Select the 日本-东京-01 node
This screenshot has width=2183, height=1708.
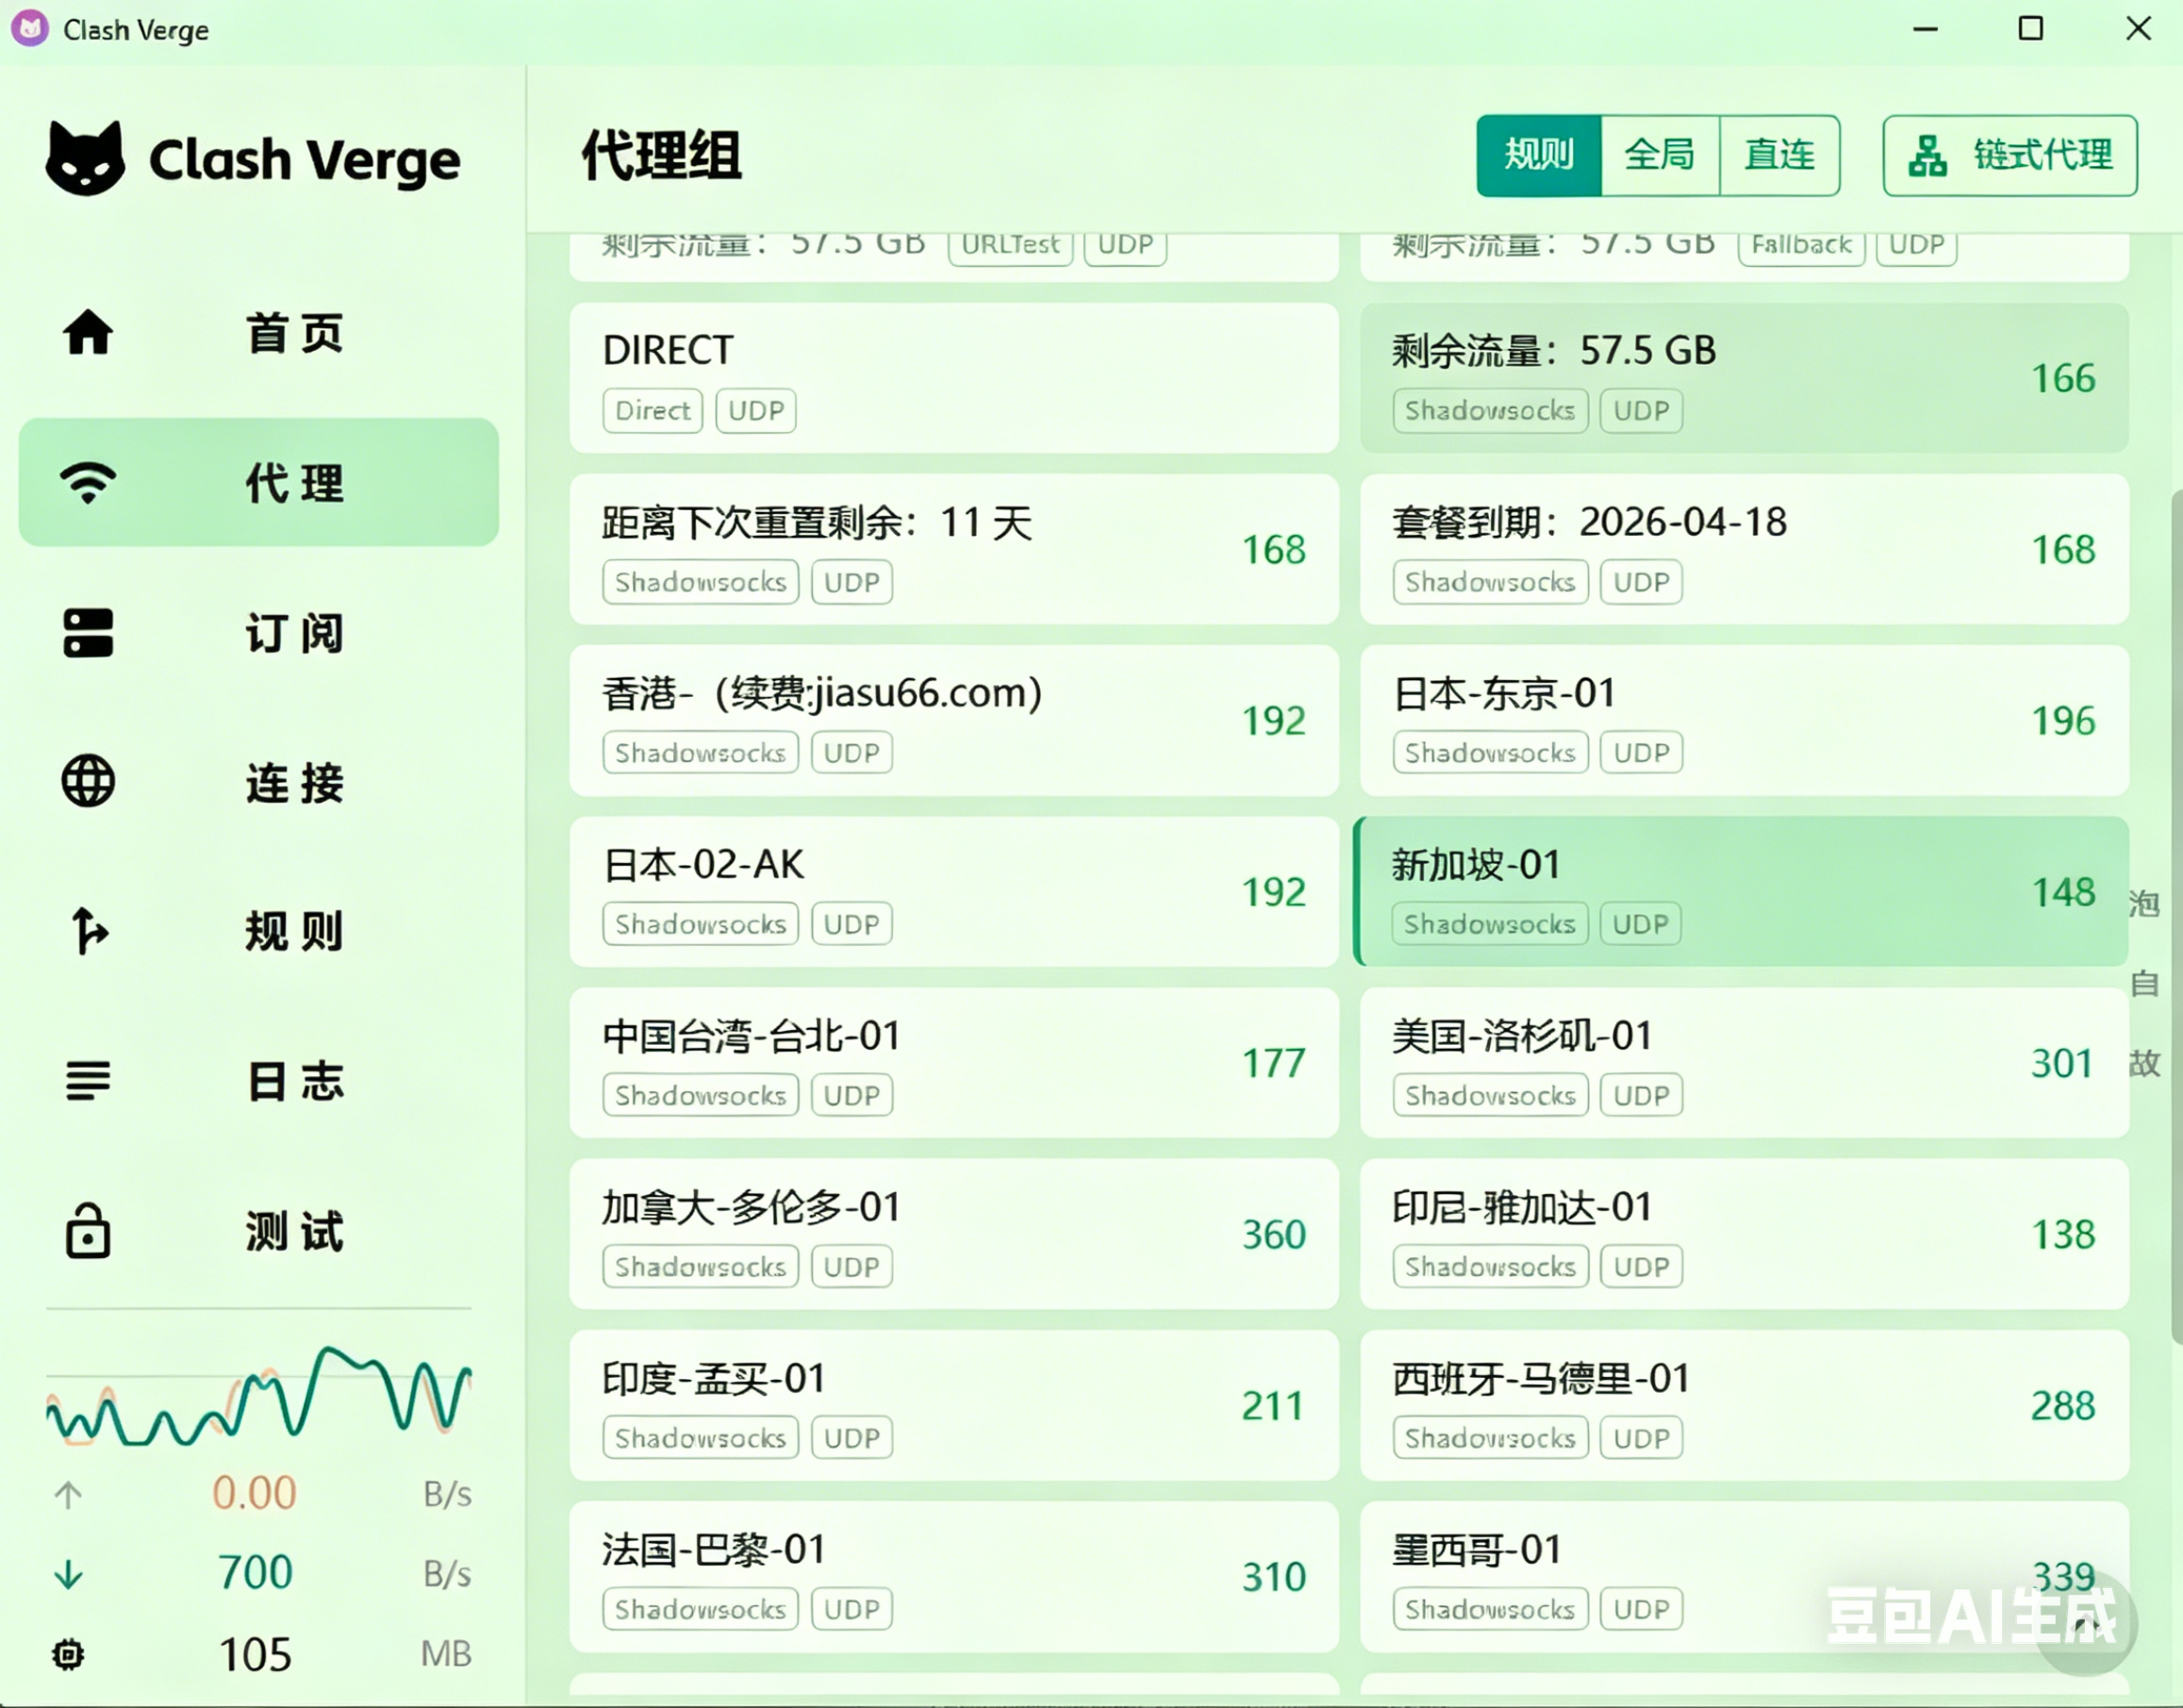point(1744,720)
